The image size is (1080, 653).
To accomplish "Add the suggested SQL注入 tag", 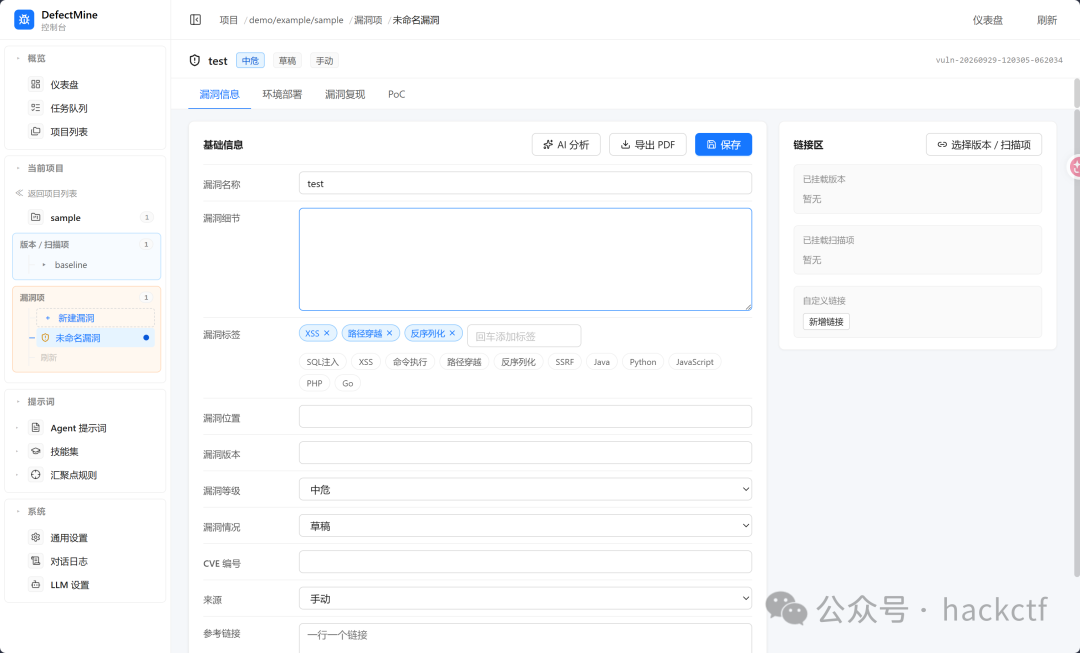I will 323,362.
